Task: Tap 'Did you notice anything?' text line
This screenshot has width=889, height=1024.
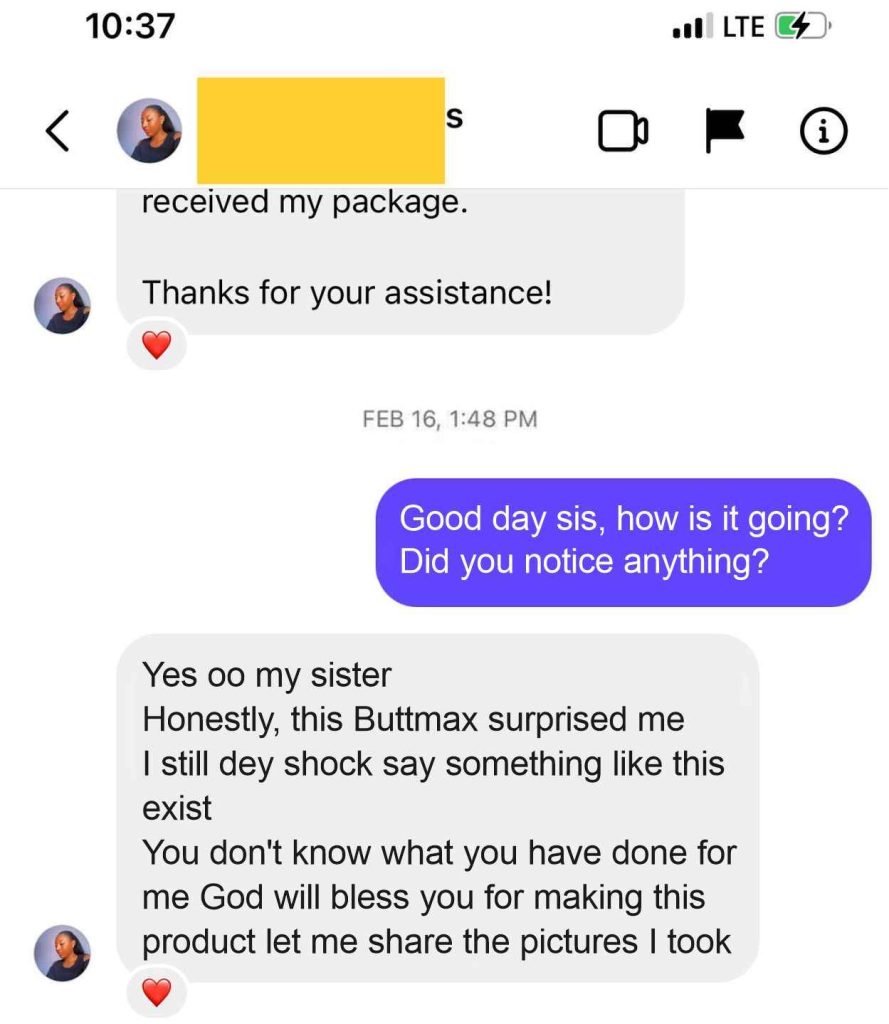Action: [584, 562]
